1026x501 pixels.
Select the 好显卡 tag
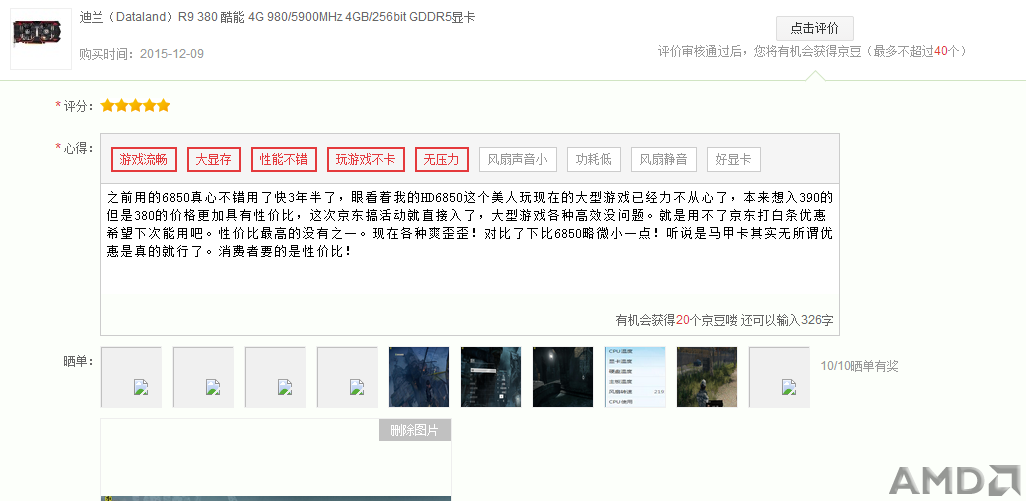734,160
